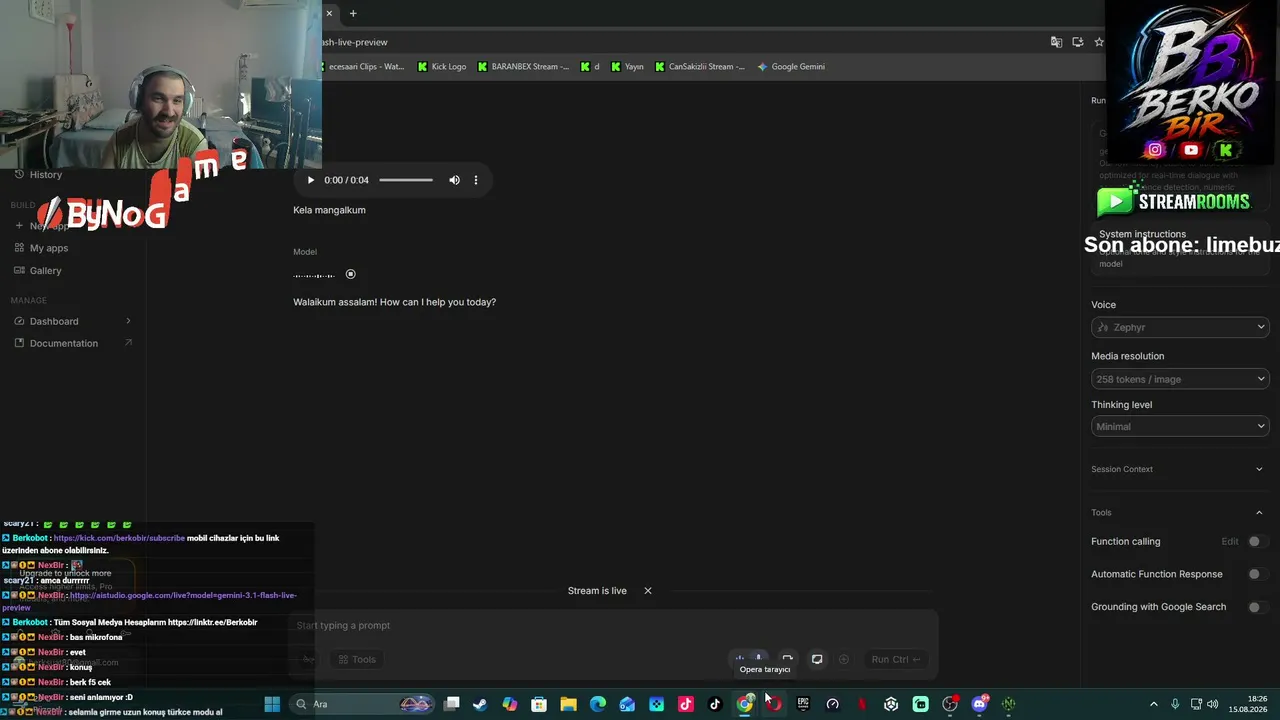Open the kick.com/berkobir/subscribe chat link
1280x720 pixels.
[x=119, y=538]
